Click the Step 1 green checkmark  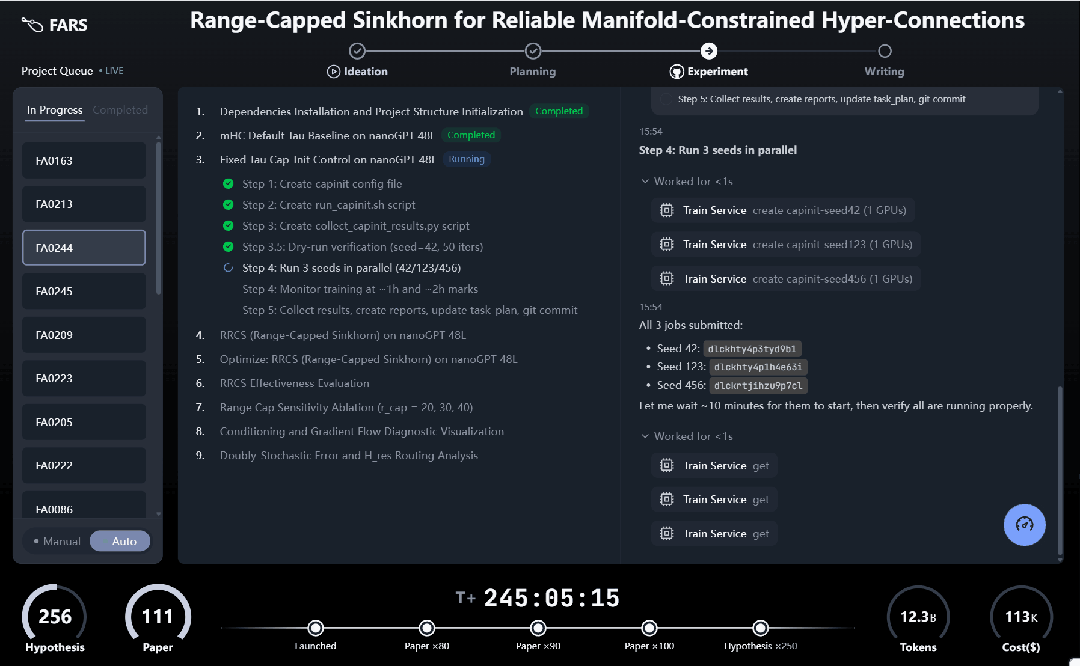[228, 184]
